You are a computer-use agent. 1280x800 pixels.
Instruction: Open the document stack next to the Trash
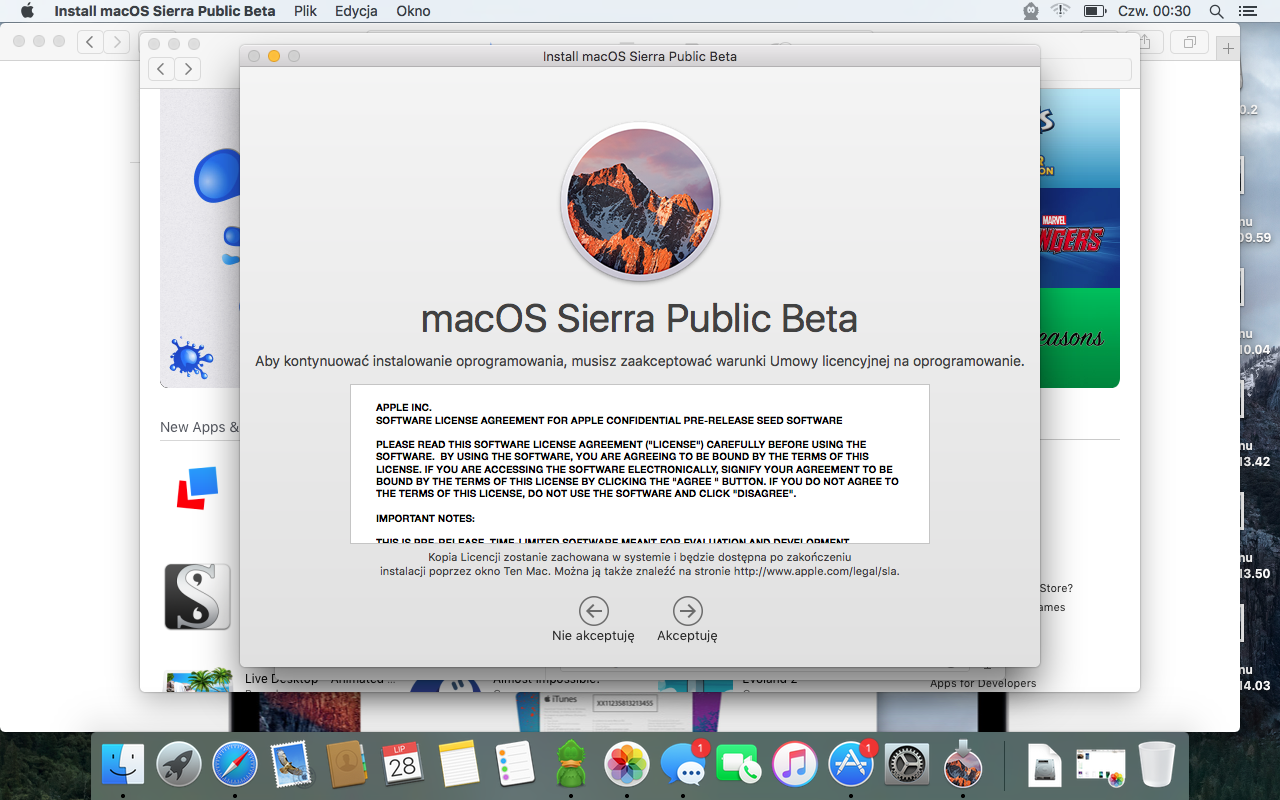pyautogui.click(x=1044, y=767)
